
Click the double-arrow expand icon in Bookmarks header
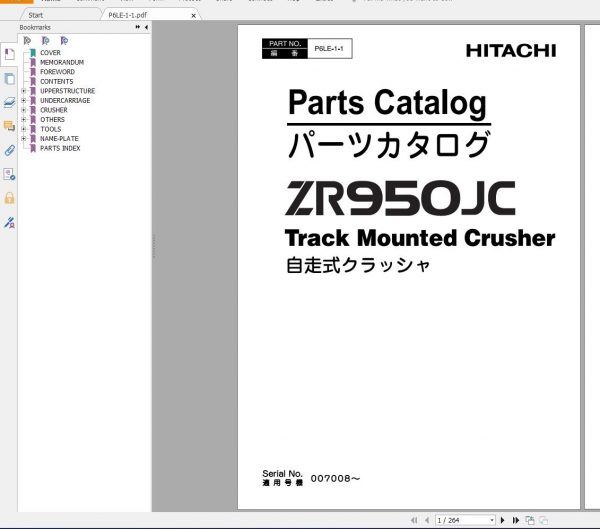[138, 27]
